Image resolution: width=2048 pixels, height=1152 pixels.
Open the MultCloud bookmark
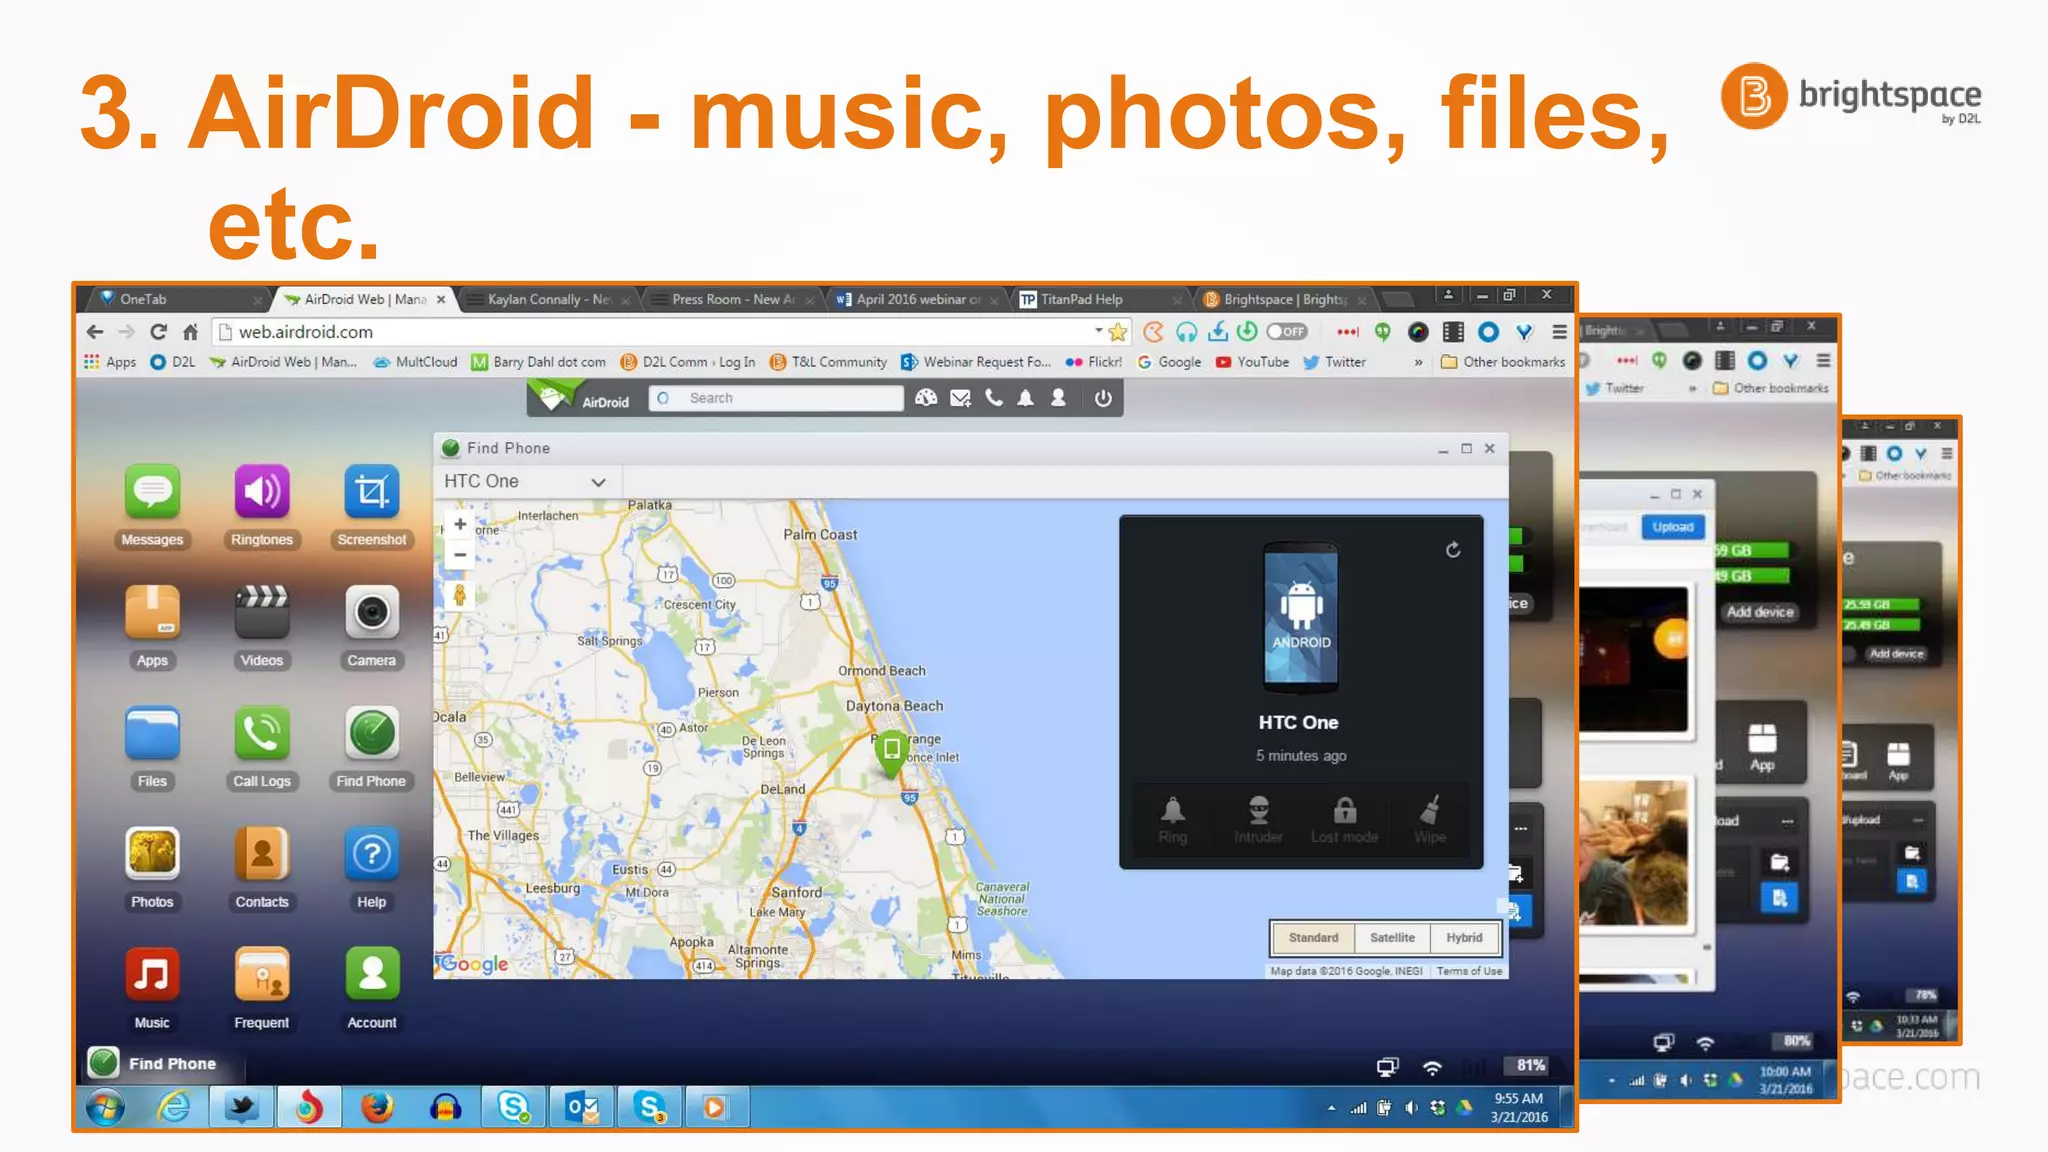tap(415, 362)
